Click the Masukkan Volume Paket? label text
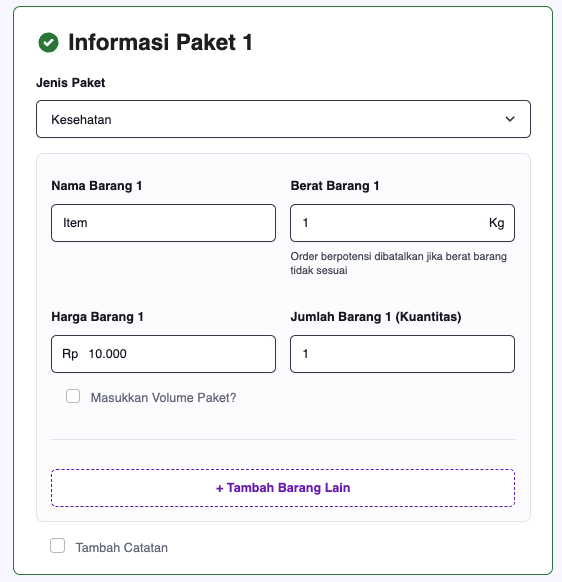 point(164,398)
